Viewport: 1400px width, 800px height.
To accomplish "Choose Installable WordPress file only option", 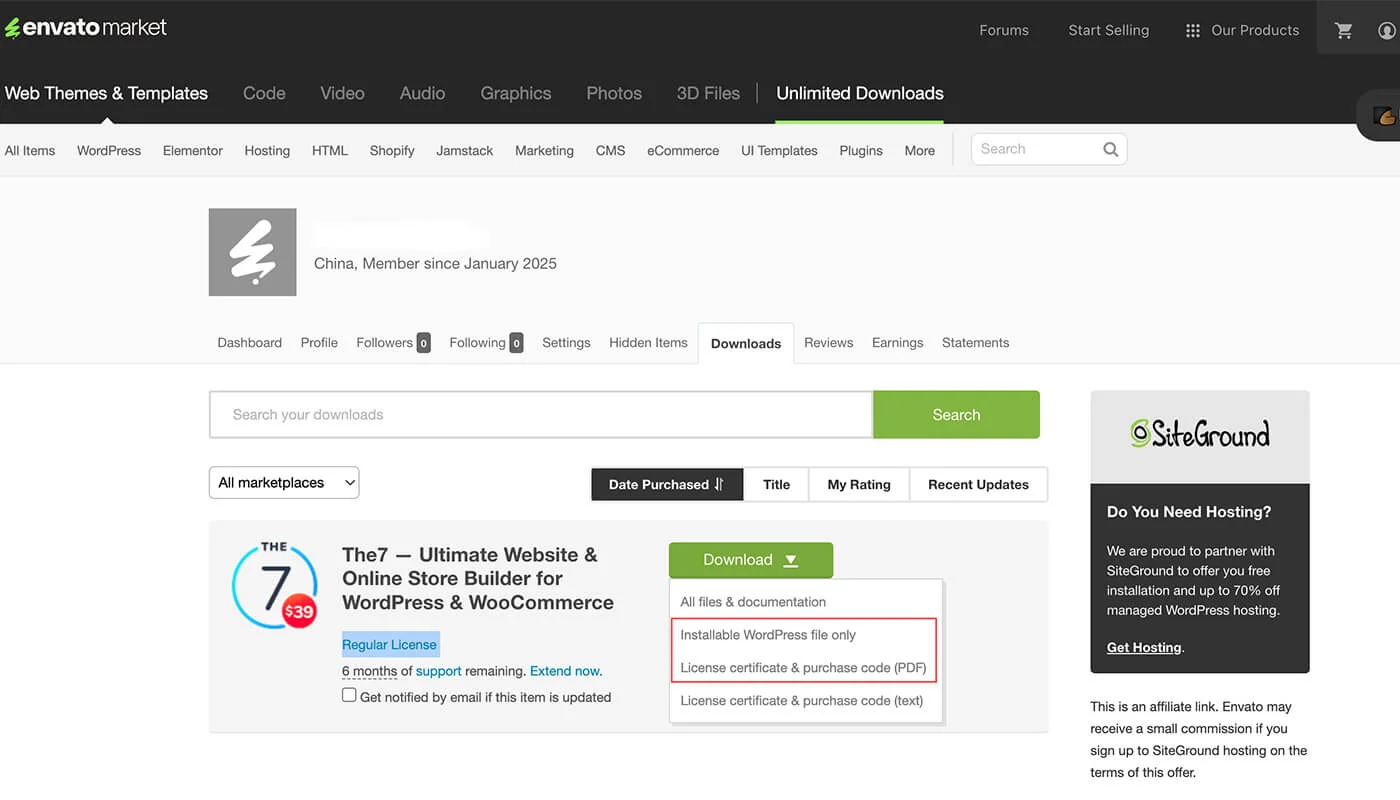I will tap(768, 634).
